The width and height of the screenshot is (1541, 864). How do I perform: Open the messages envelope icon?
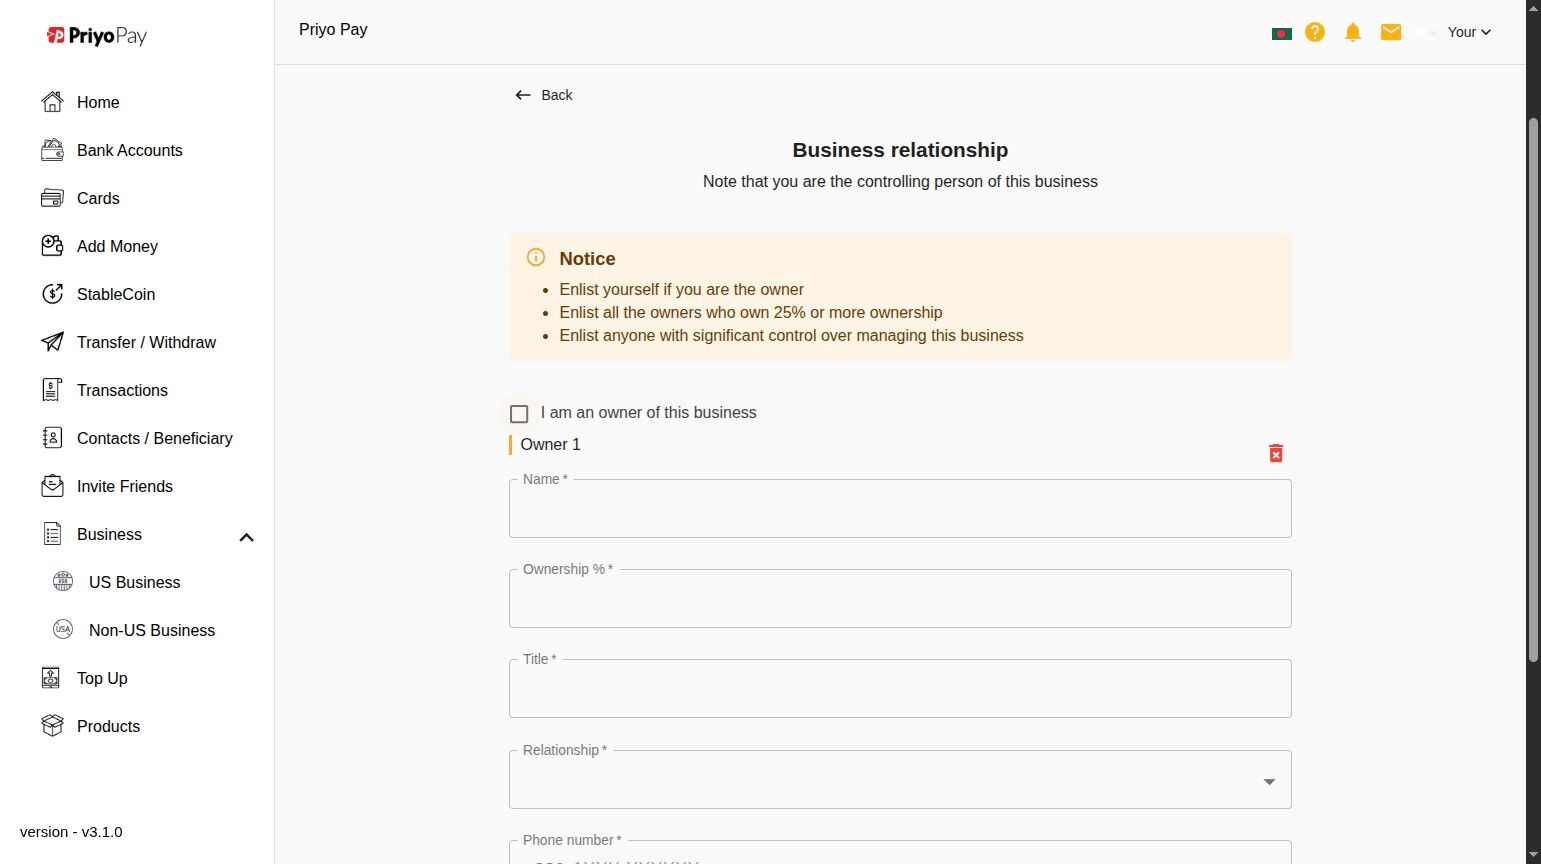tap(1391, 32)
